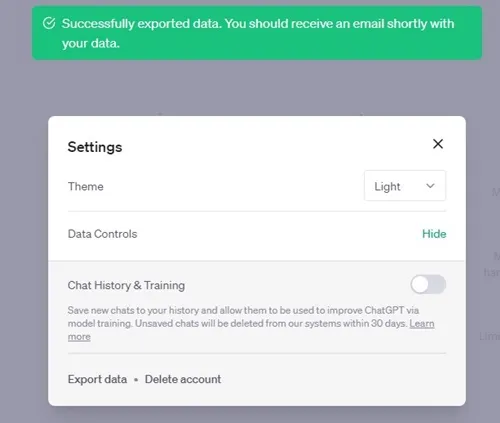Select the Data Controls row label

coord(102,234)
